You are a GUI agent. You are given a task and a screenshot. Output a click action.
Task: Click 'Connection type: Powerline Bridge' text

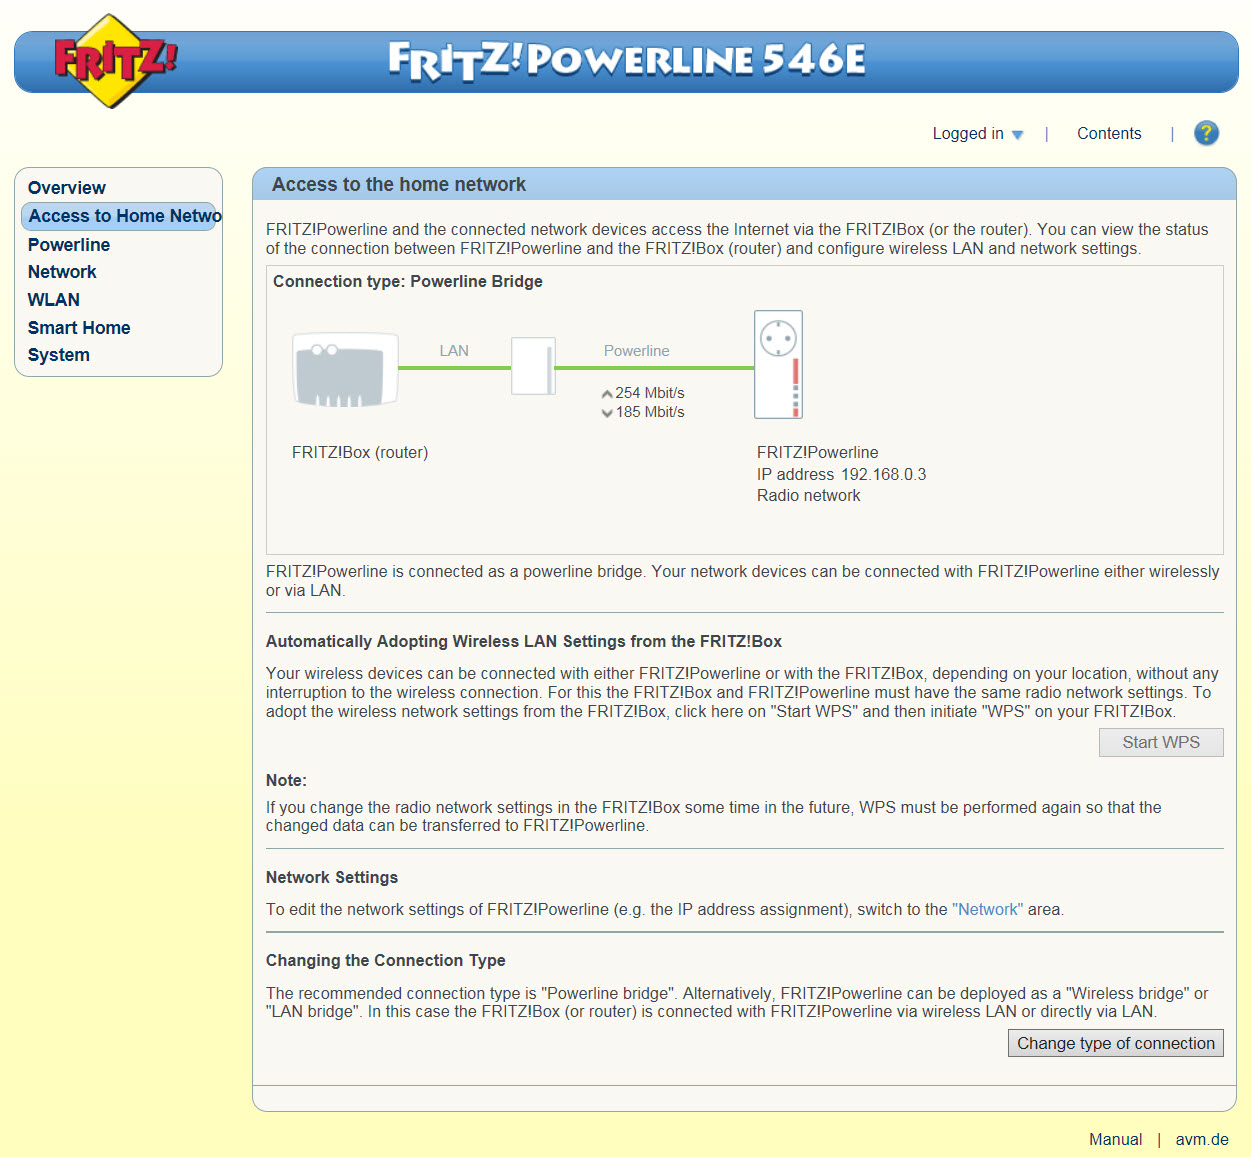point(408,282)
